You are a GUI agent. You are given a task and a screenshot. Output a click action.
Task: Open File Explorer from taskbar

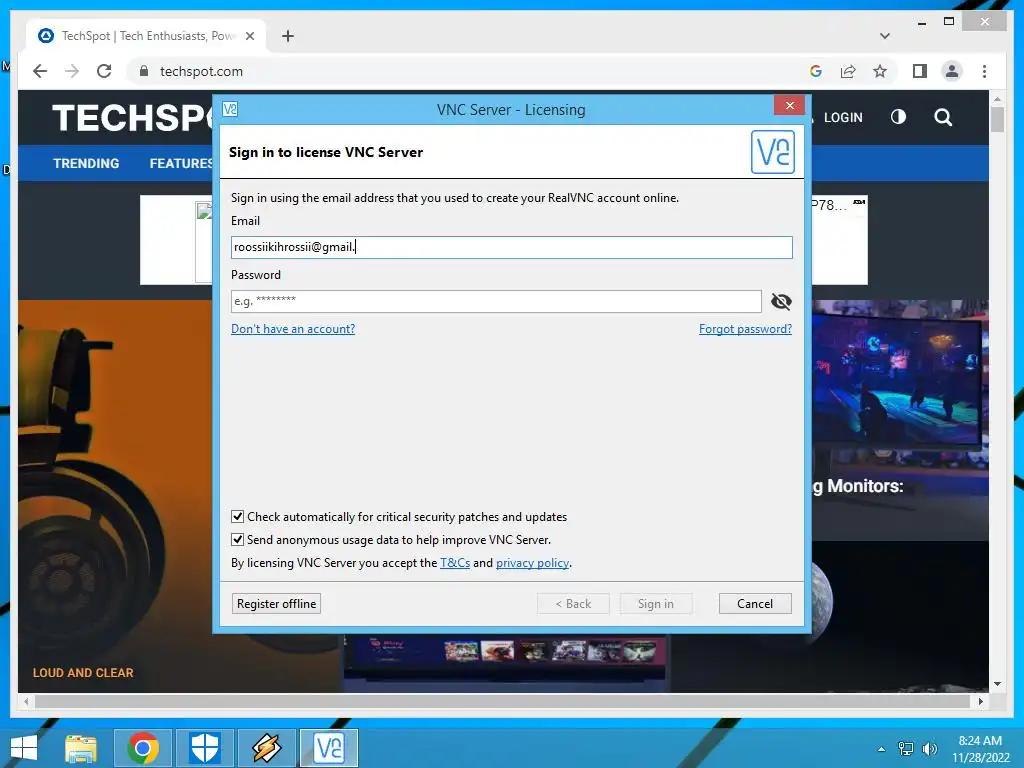coord(81,748)
